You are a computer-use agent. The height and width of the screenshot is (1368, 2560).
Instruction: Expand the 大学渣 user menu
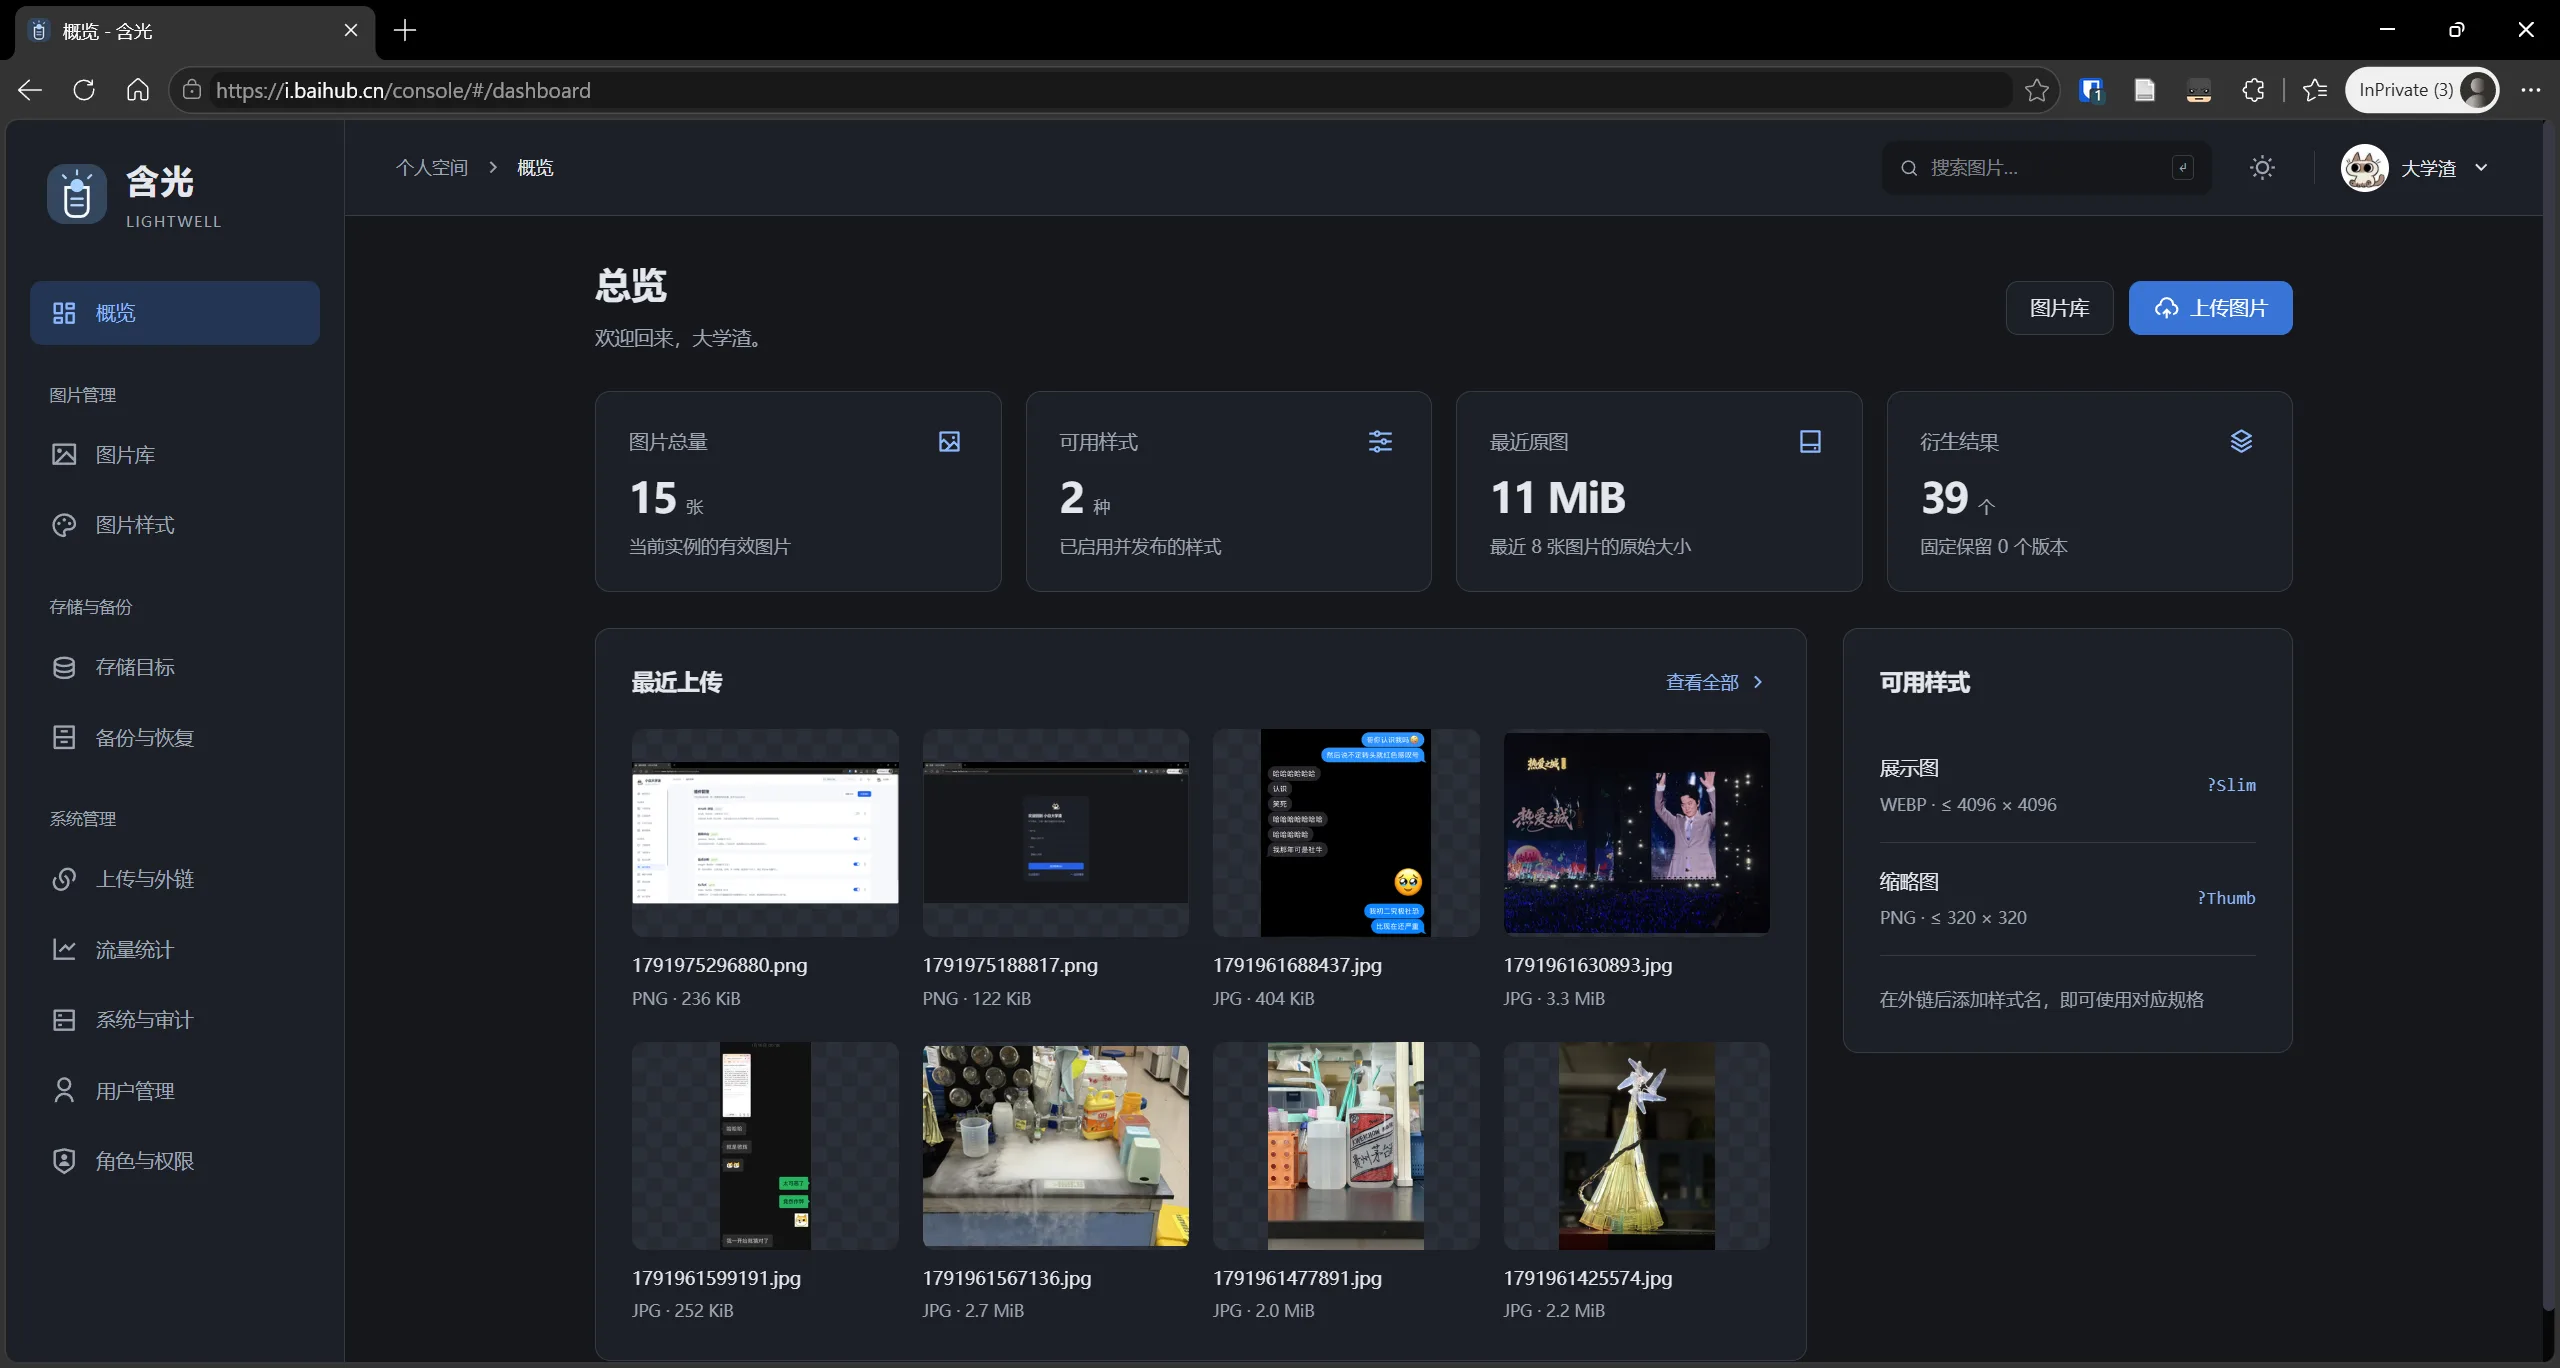(x=2415, y=168)
